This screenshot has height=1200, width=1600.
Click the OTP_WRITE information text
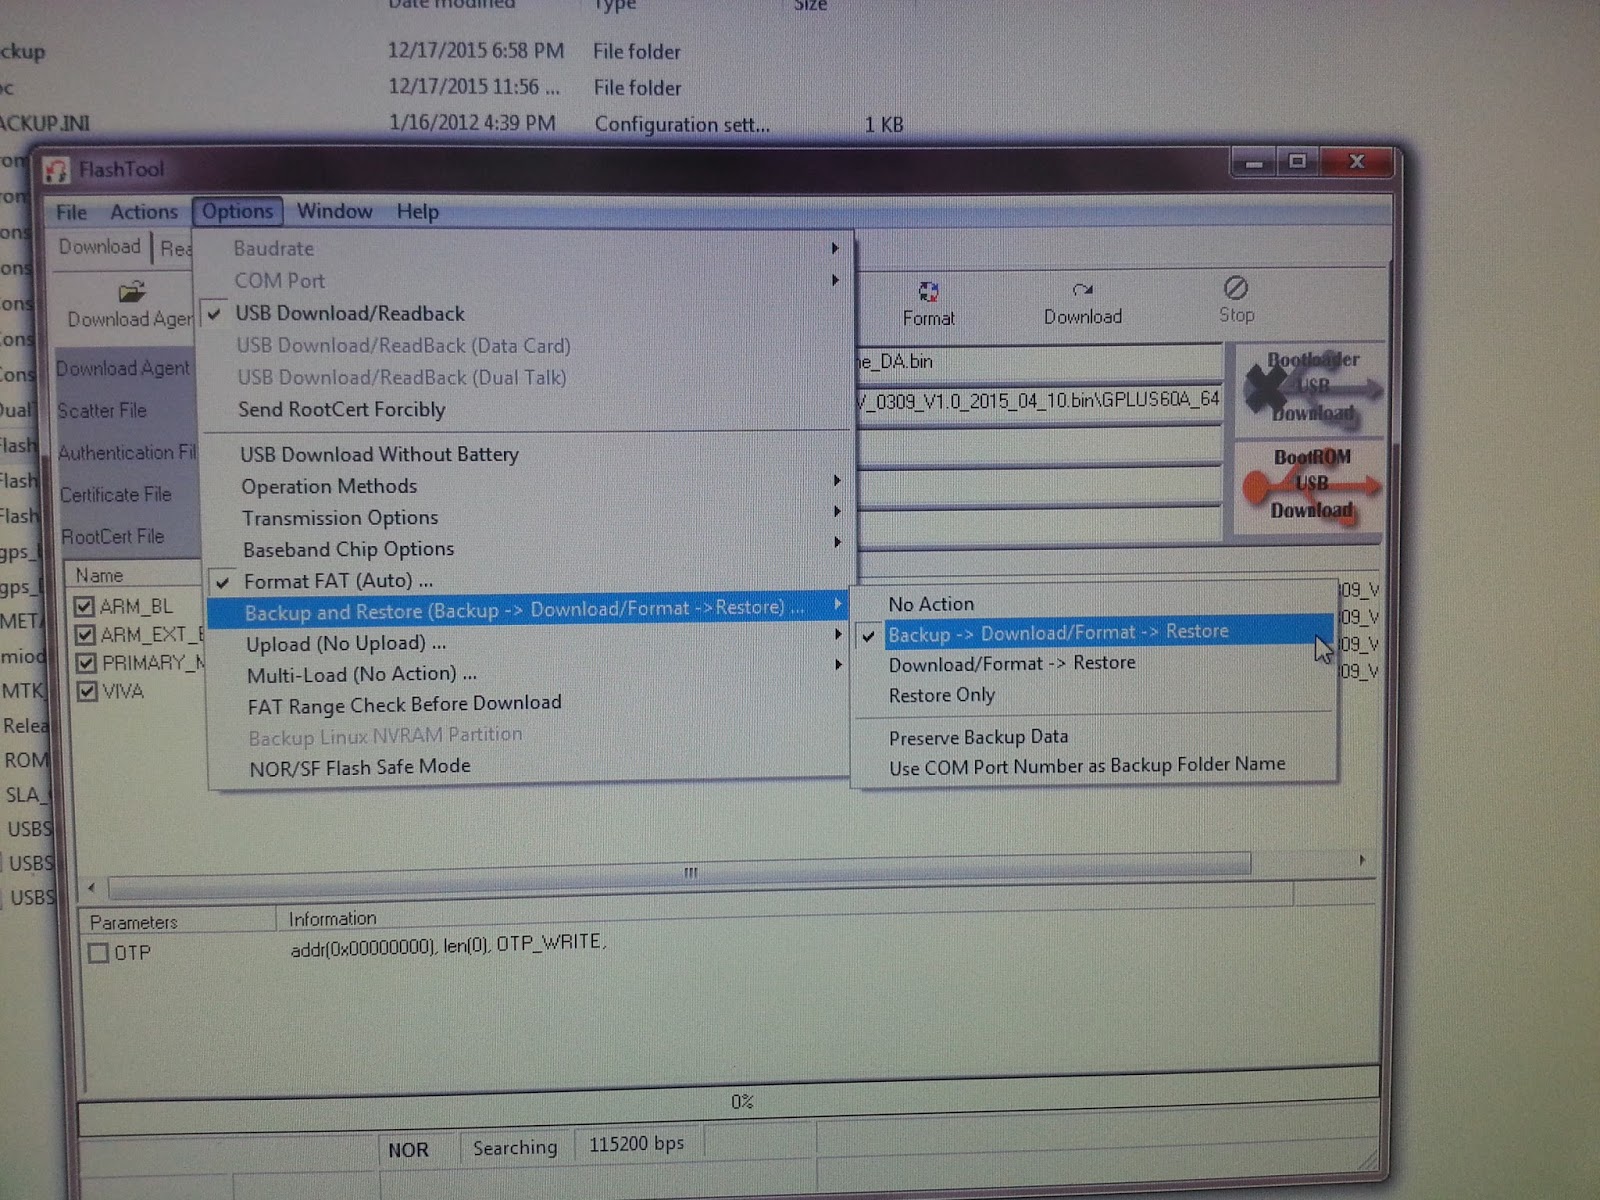pos(448,945)
